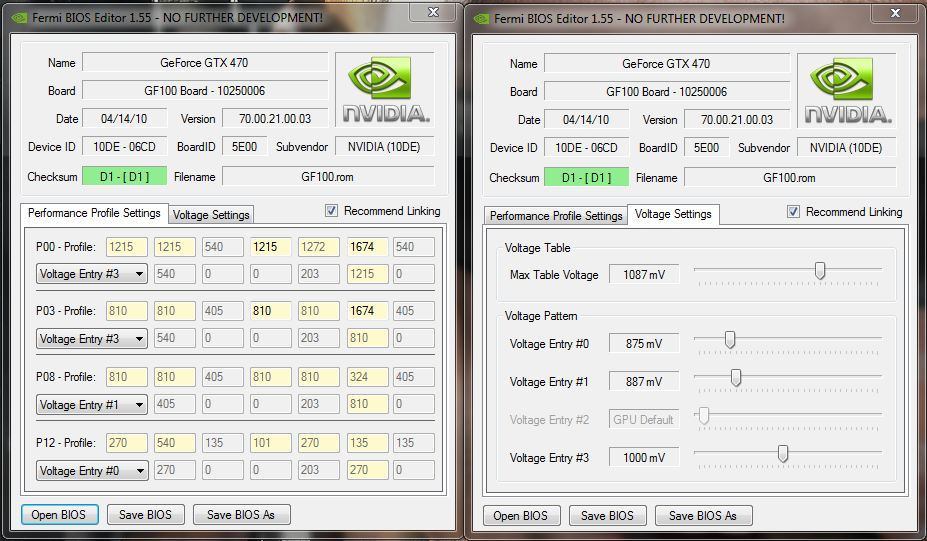Image resolution: width=927 pixels, height=541 pixels.
Task: Open P12 profile Voltage Entry #0 dropdown
Action: pyautogui.click(x=92, y=471)
